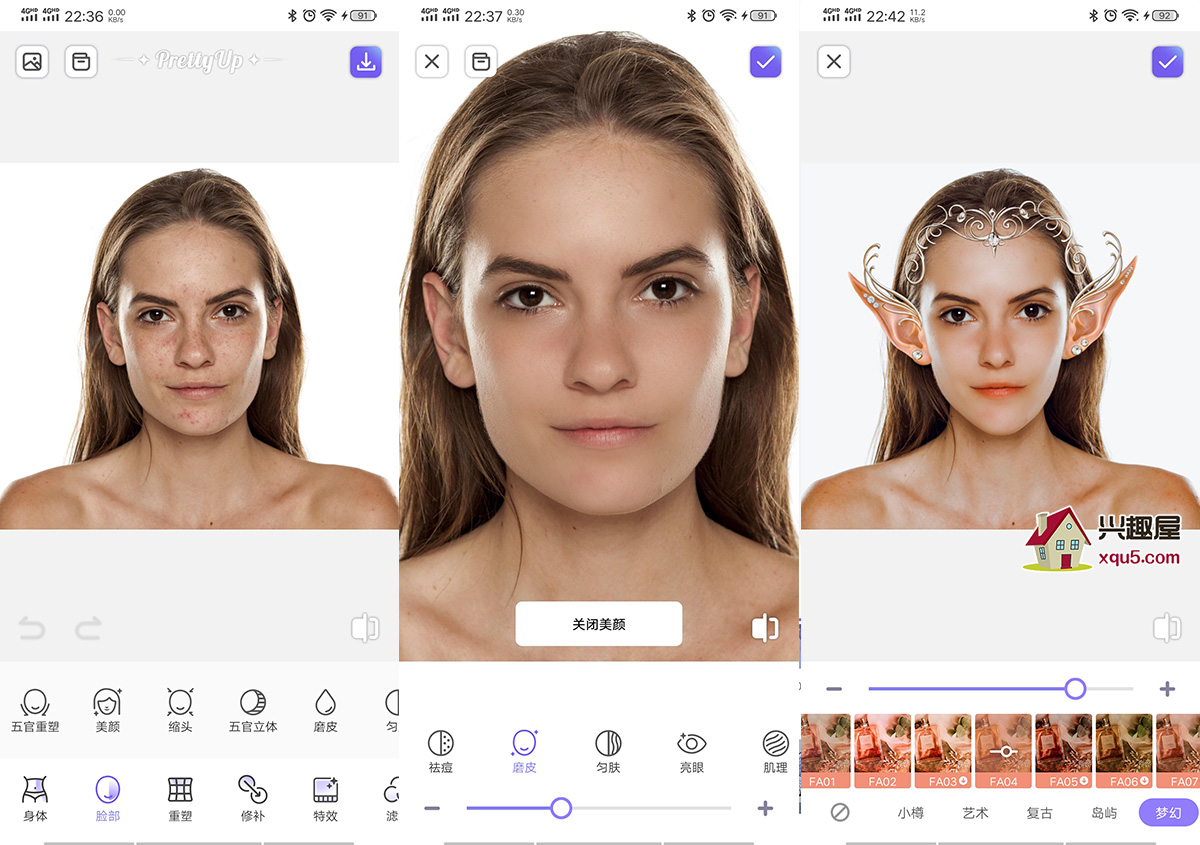Switch to the 小樽 filter category
The width and height of the screenshot is (1200, 845).
[910, 813]
